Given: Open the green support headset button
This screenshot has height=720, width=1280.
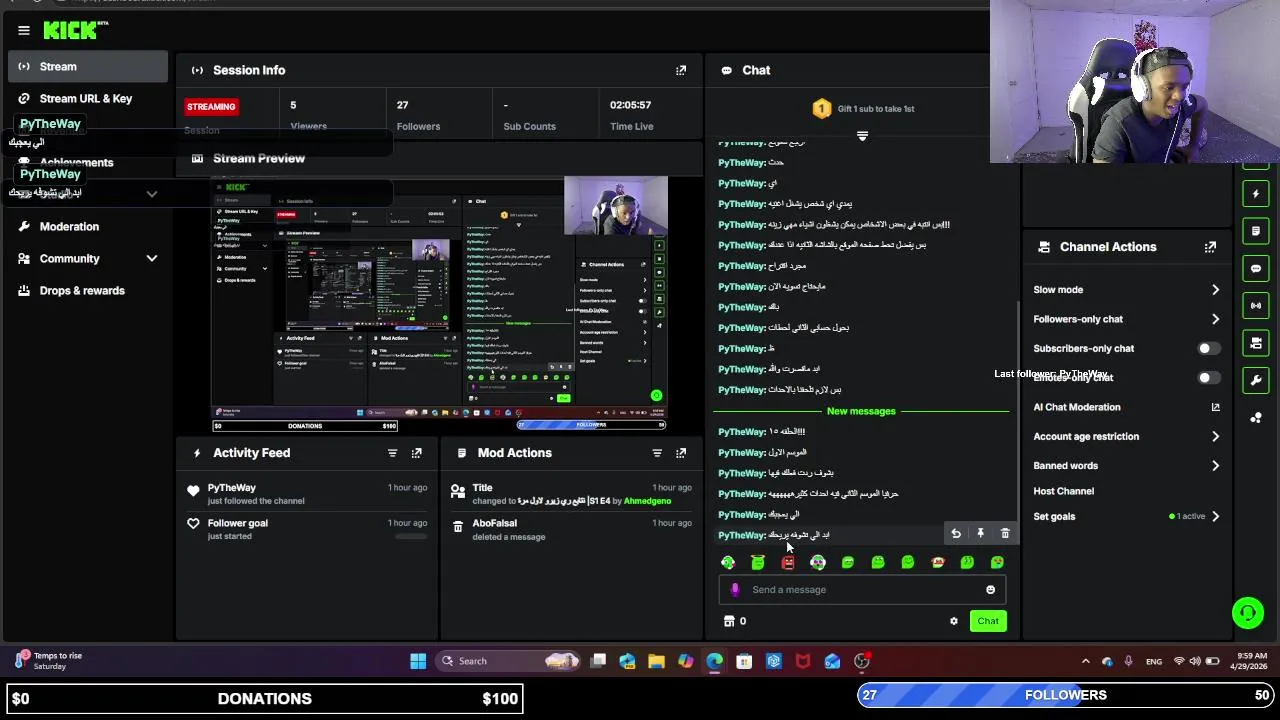Looking at the screenshot, I should click(1248, 612).
